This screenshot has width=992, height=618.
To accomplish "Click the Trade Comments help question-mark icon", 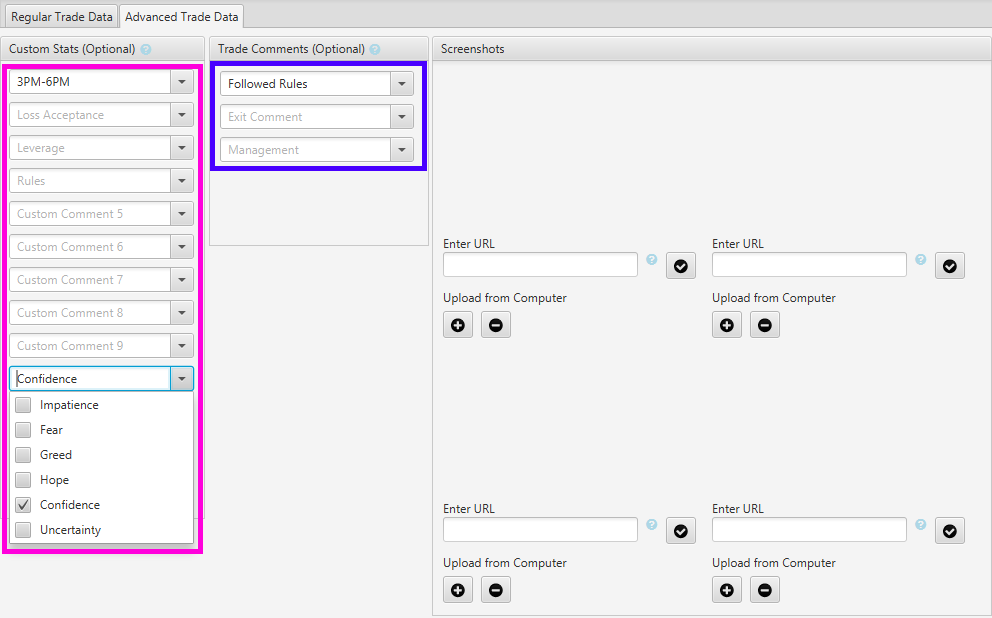I will 375,49.
